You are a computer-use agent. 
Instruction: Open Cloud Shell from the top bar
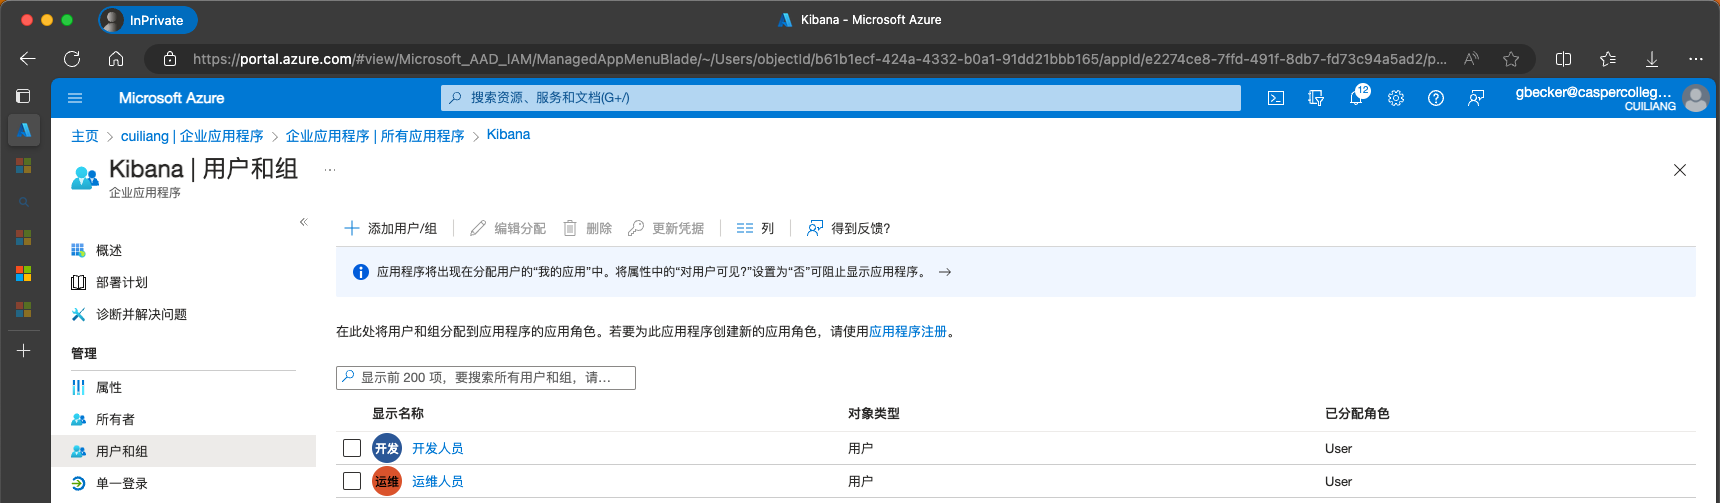click(x=1276, y=98)
